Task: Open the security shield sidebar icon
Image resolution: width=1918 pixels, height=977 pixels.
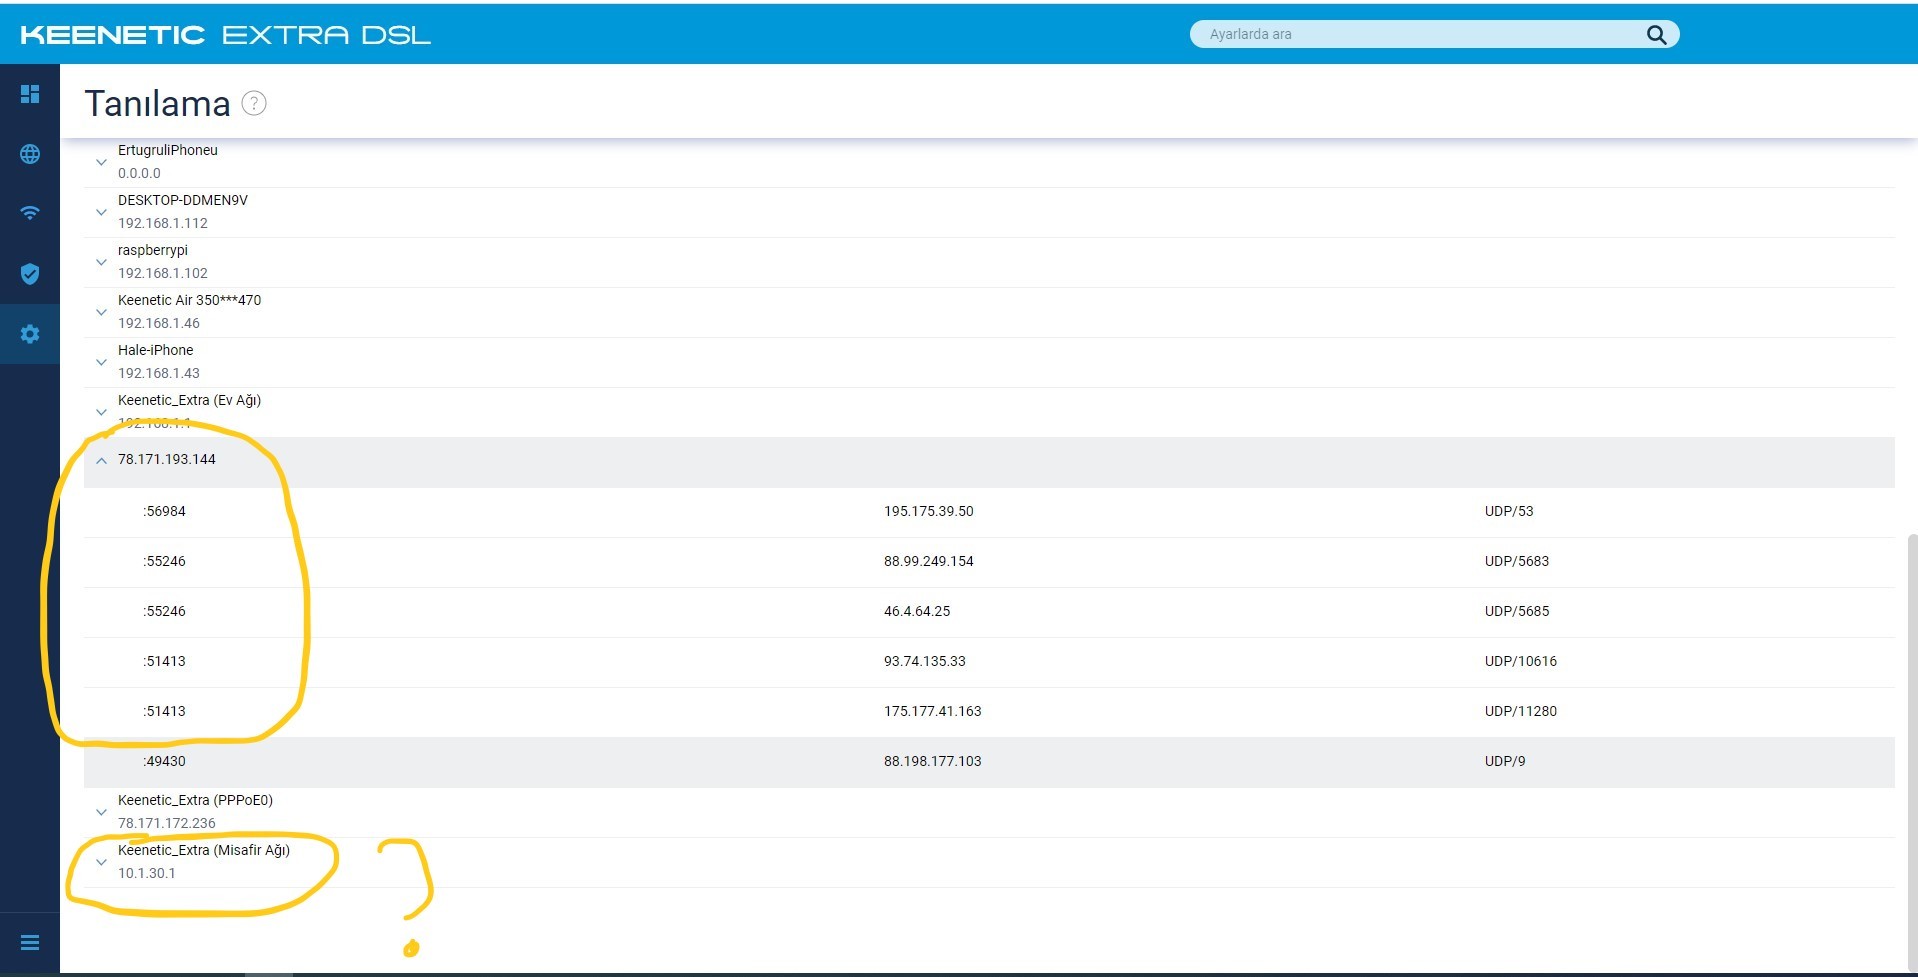Action: tap(30, 274)
